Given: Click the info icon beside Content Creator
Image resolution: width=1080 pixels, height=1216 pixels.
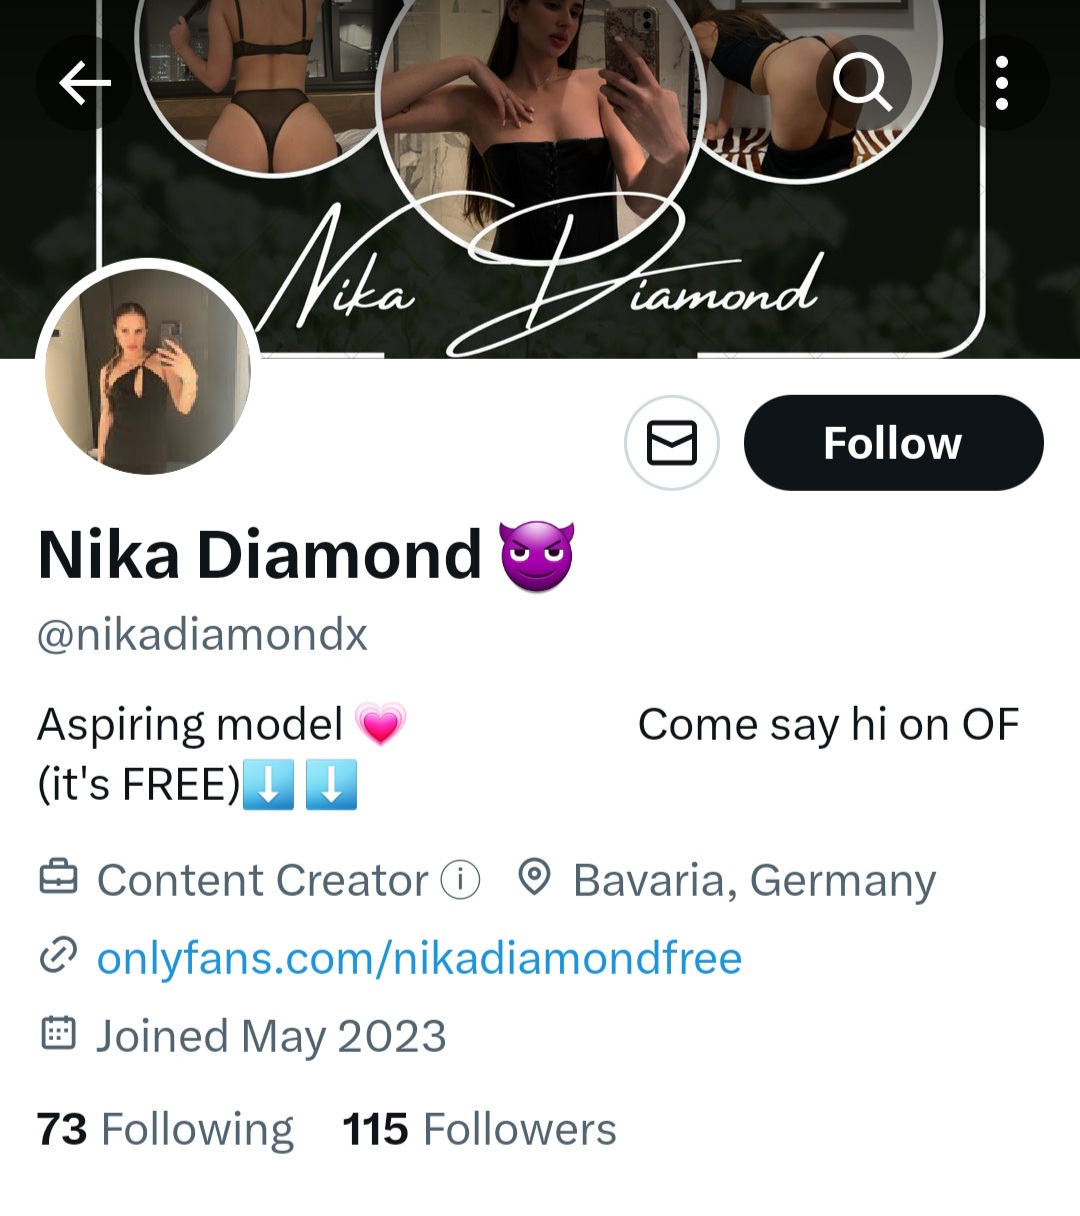Looking at the screenshot, I should coord(460,880).
